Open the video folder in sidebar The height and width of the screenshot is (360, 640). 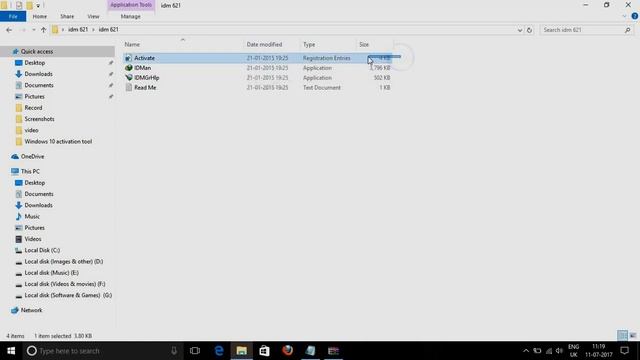pos(31,130)
